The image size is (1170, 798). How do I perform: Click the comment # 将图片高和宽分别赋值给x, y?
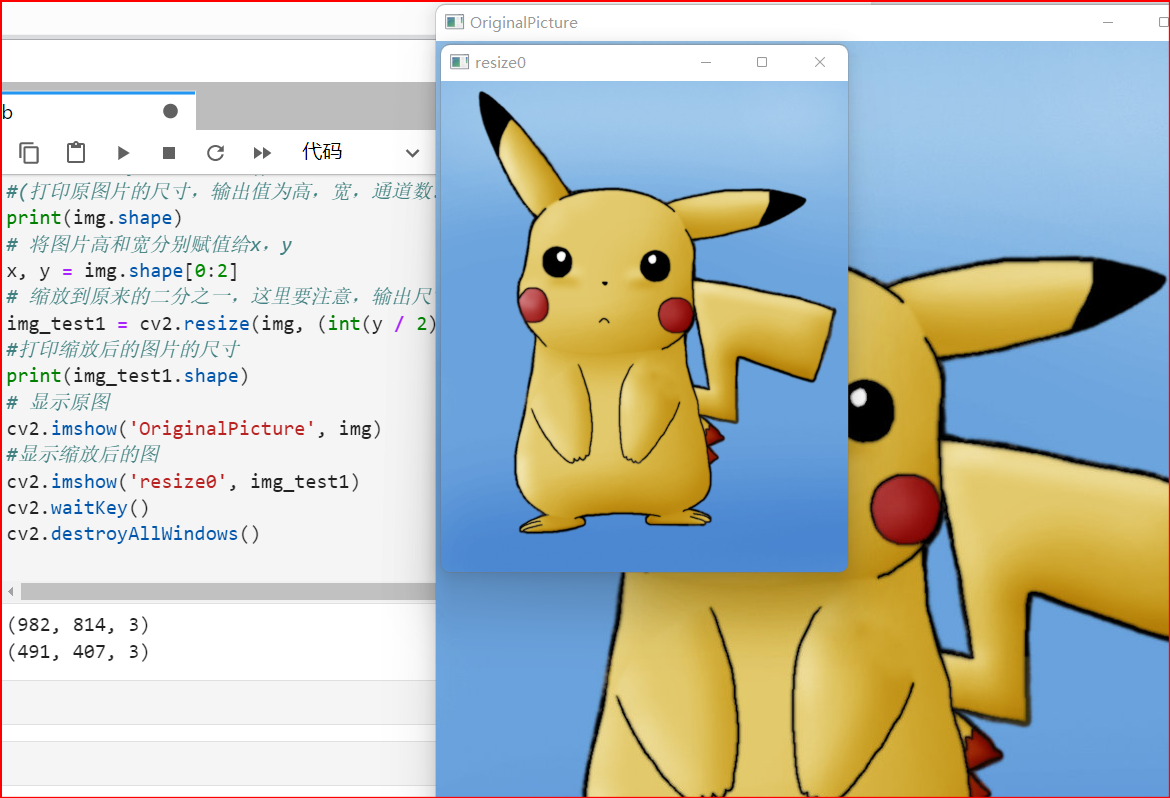point(149,244)
